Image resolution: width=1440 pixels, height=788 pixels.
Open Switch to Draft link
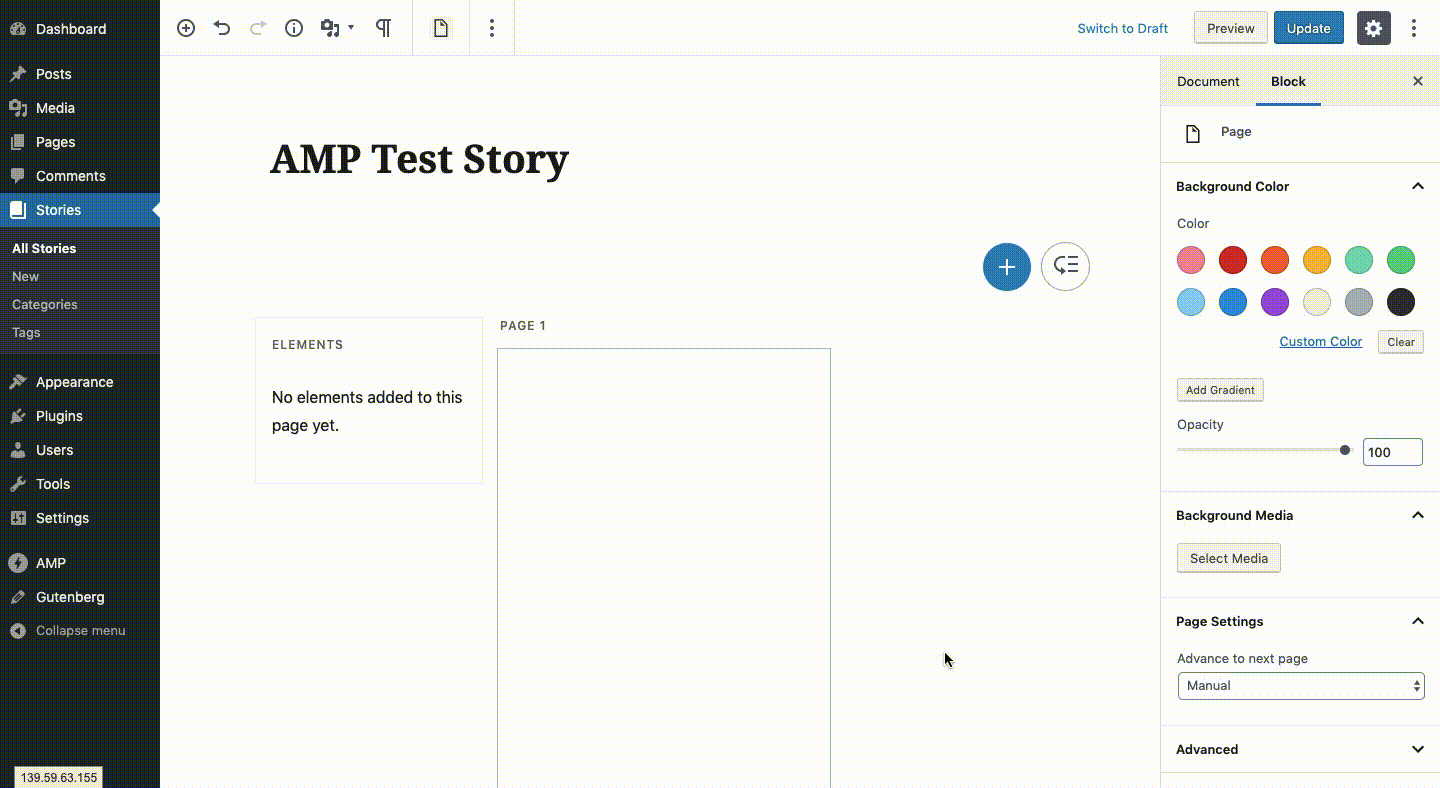1123,28
